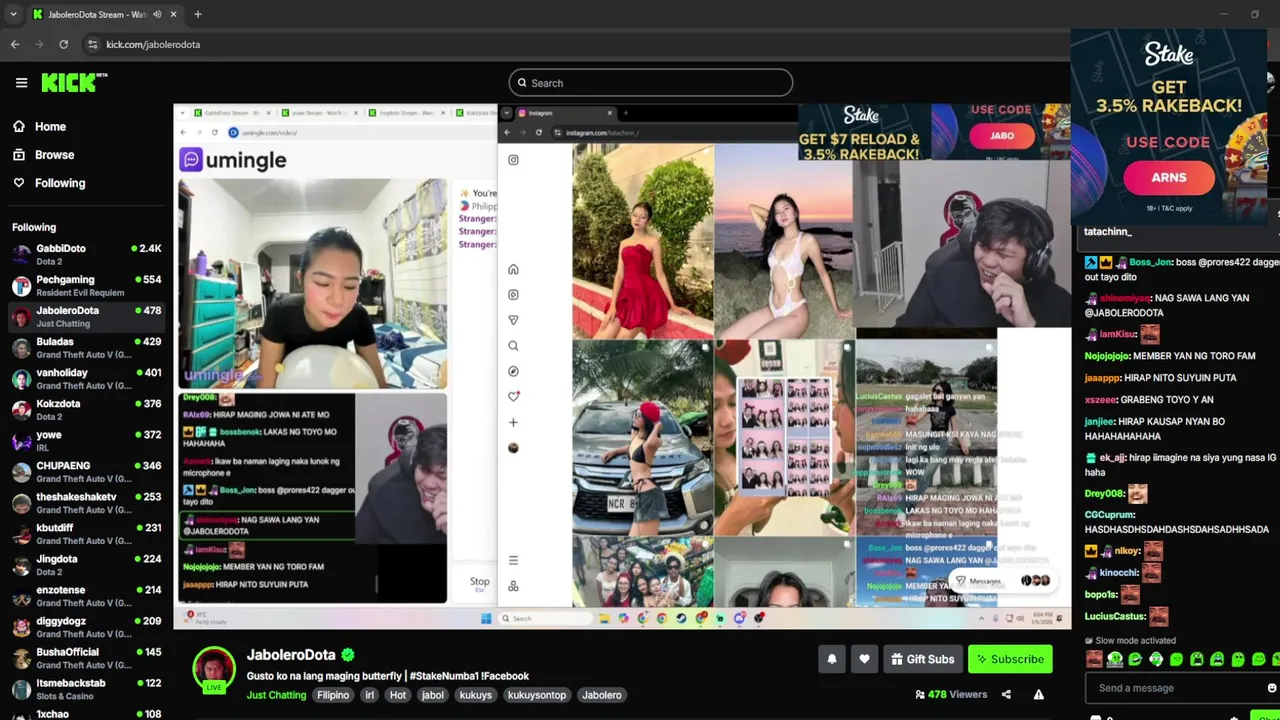
Task: Click the verified badge next to JaboleroDota
Action: pyautogui.click(x=348, y=655)
